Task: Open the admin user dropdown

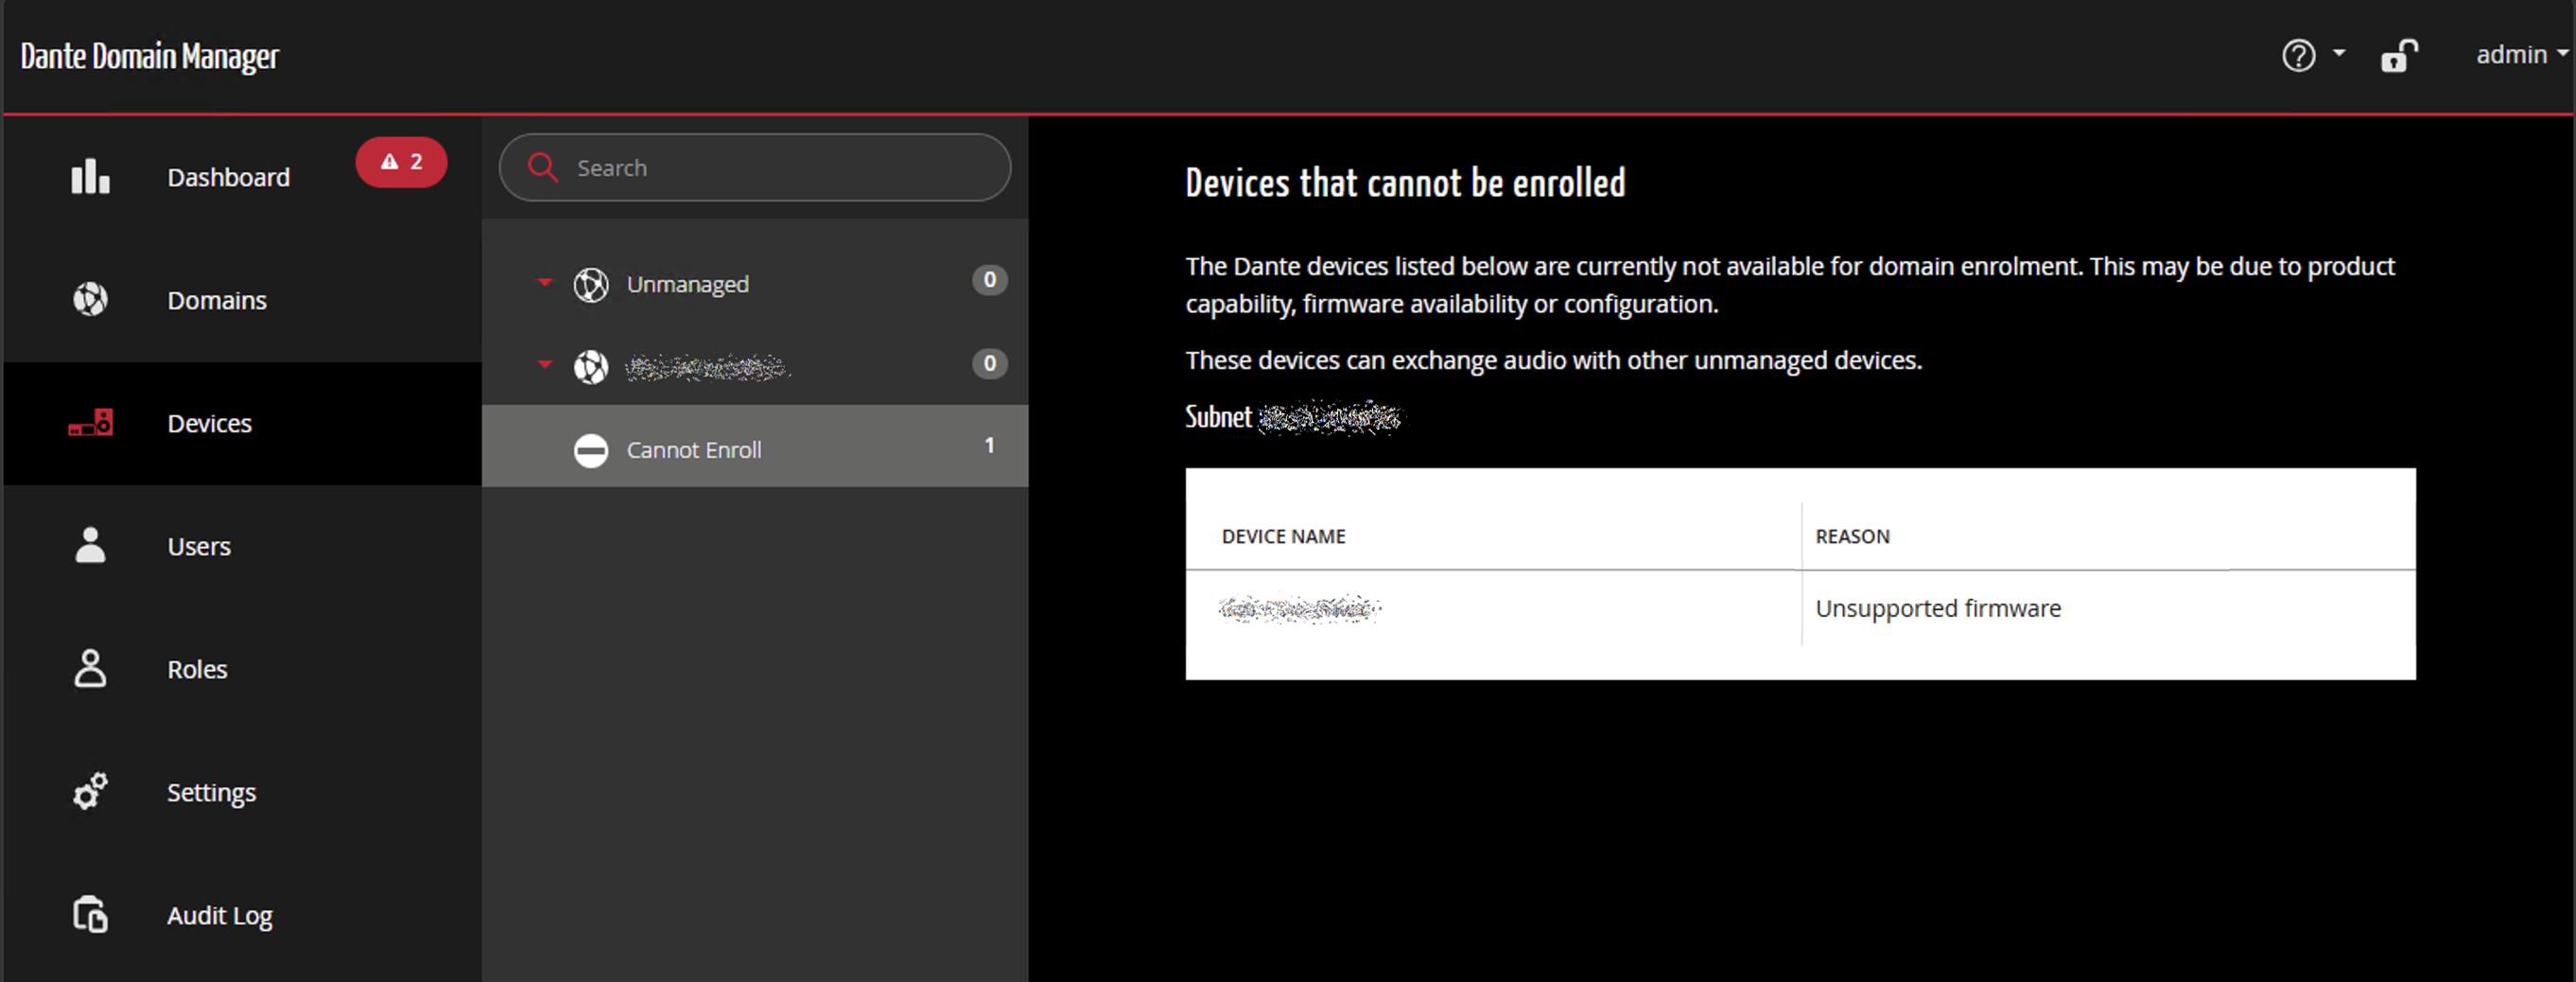Action: point(2522,55)
